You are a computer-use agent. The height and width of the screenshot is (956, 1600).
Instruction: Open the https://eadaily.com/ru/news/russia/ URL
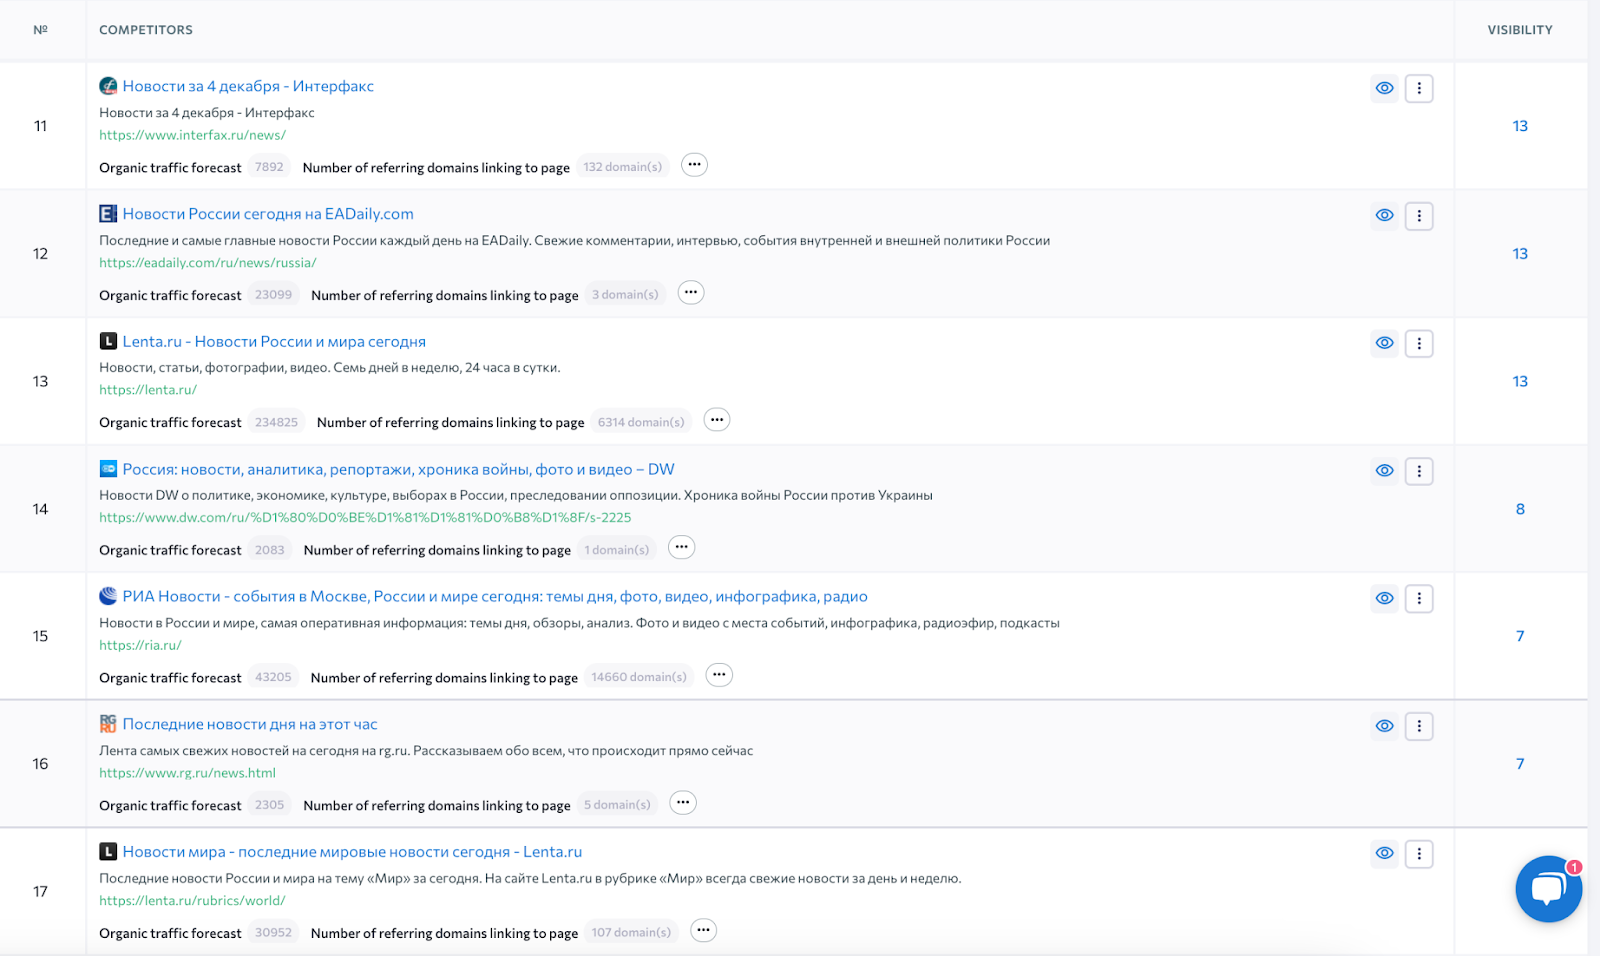click(207, 263)
